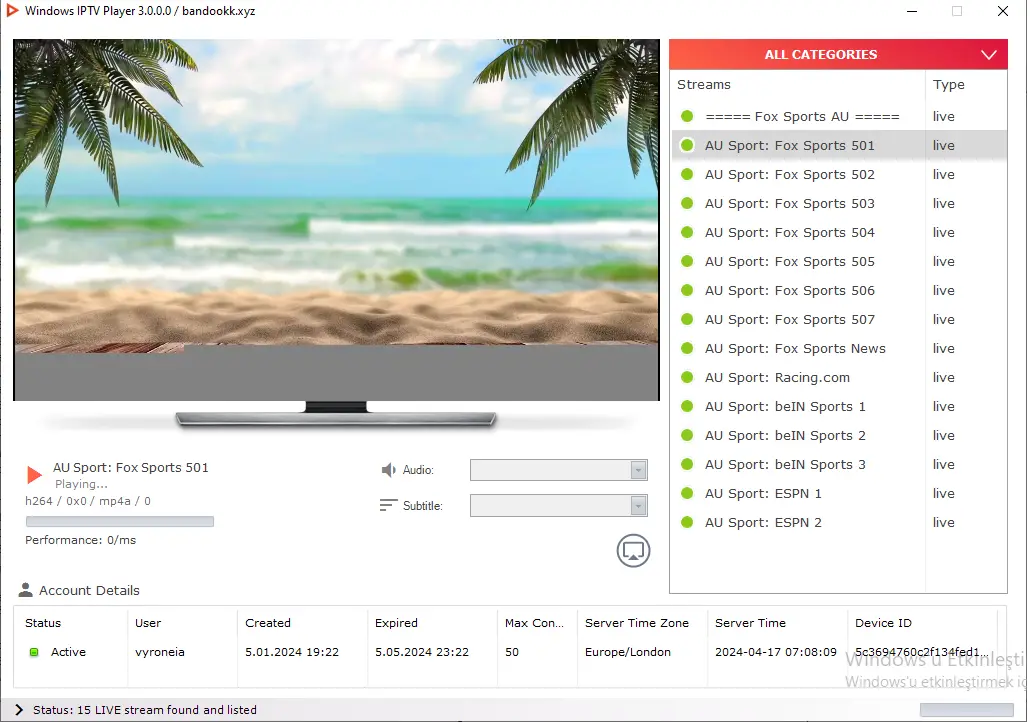Click the status bar progress indicator
1030x722 pixels.
(966, 710)
